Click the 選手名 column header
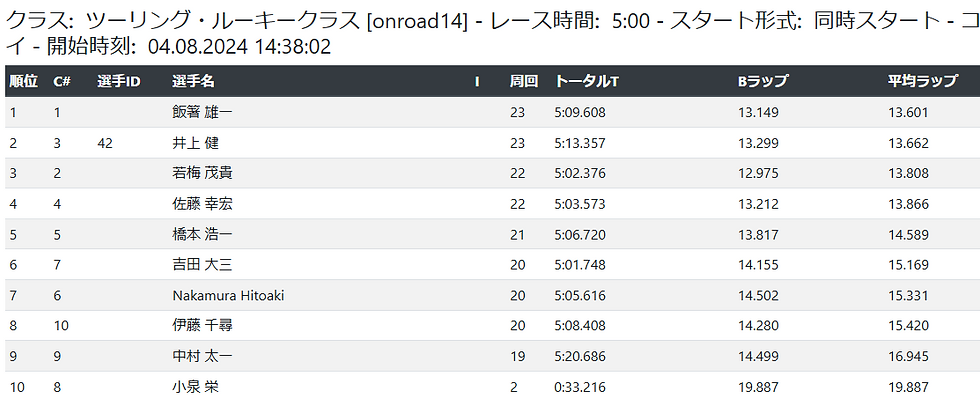Viewport: 980px width, 406px height. click(x=193, y=81)
